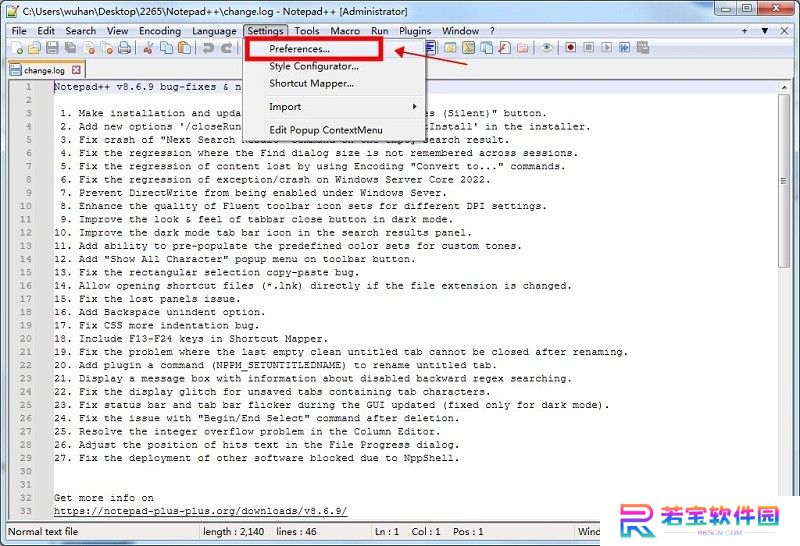Start macro recording with red dot icon
Screen dimensions: 800x546
coord(570,47)
